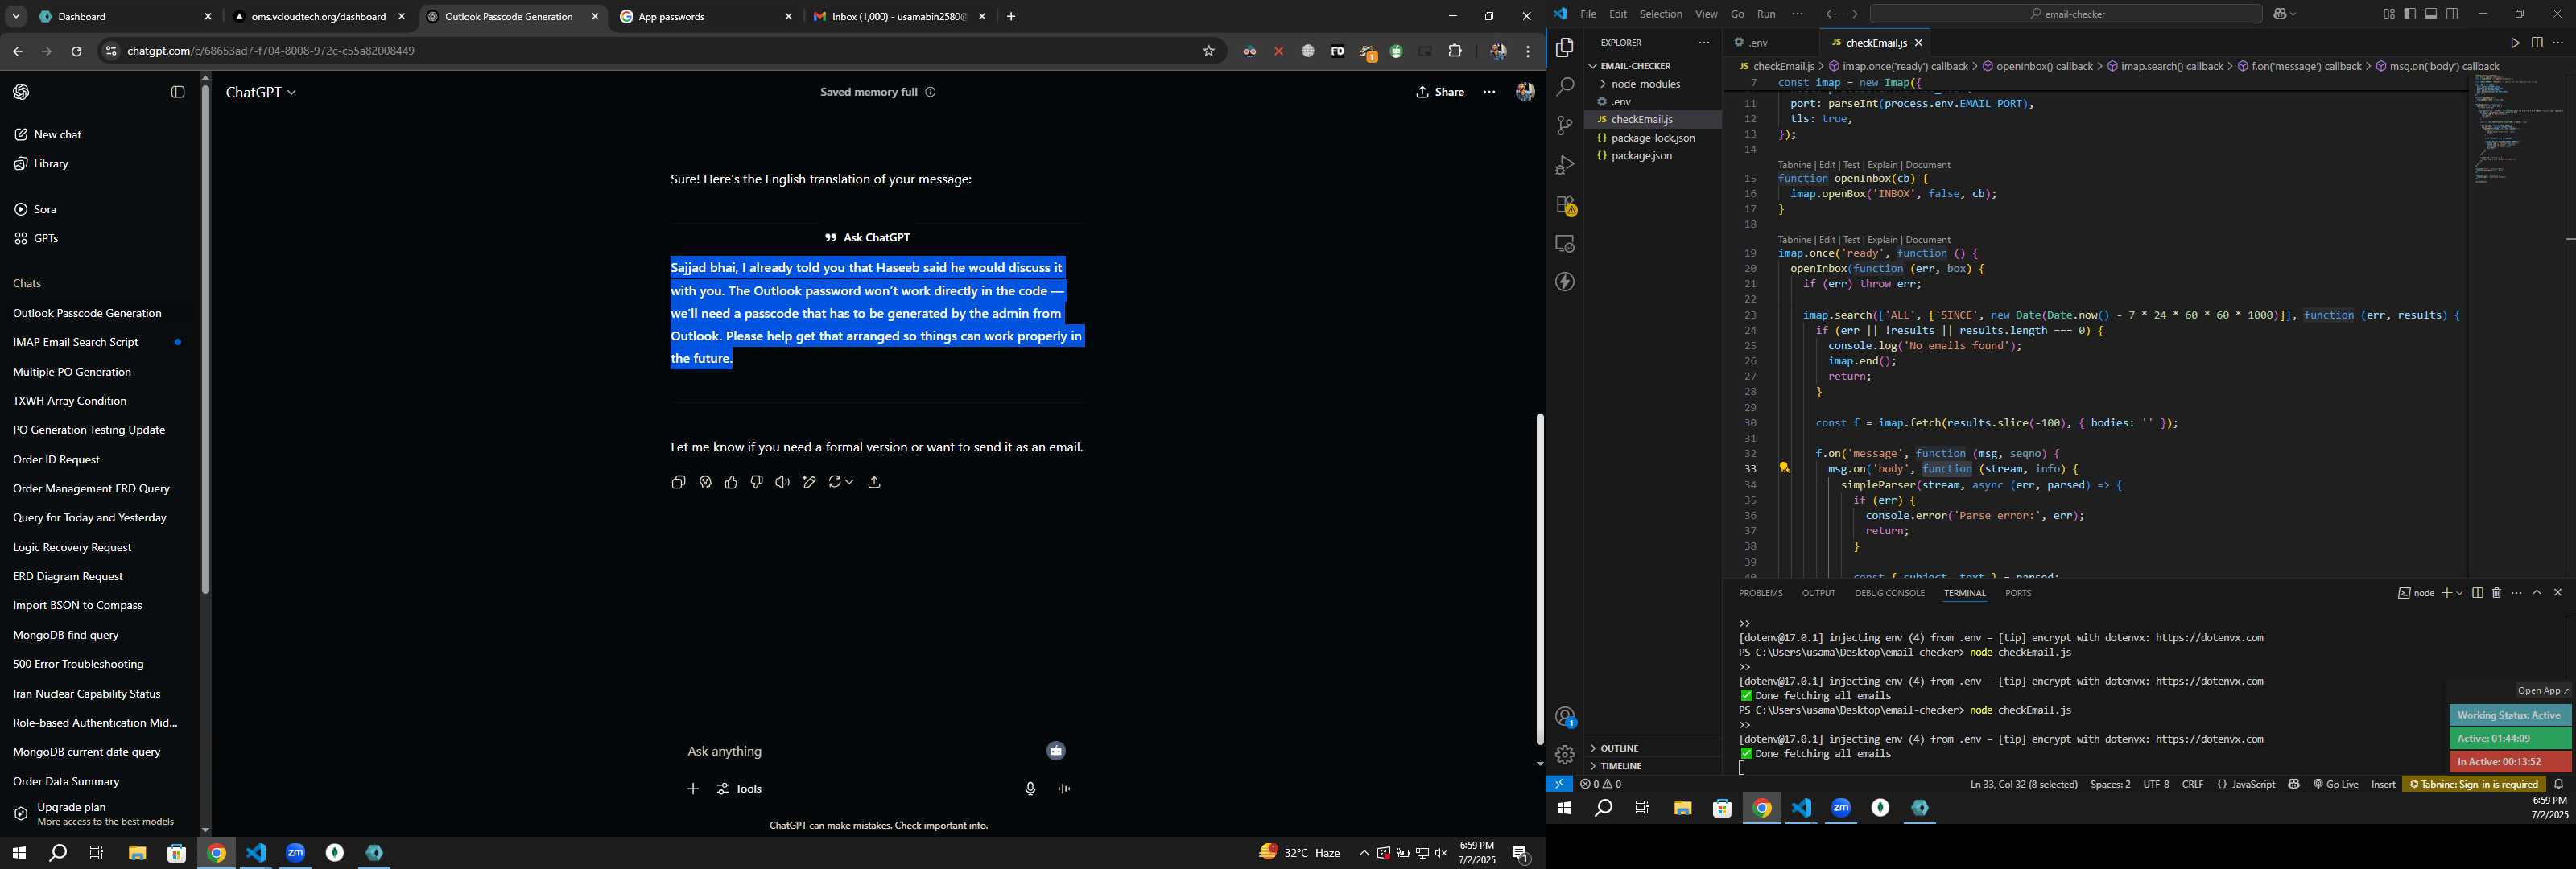Collapse the EMAIL-CHECKER folder section
The image size is (2576, 869).
1653,66
